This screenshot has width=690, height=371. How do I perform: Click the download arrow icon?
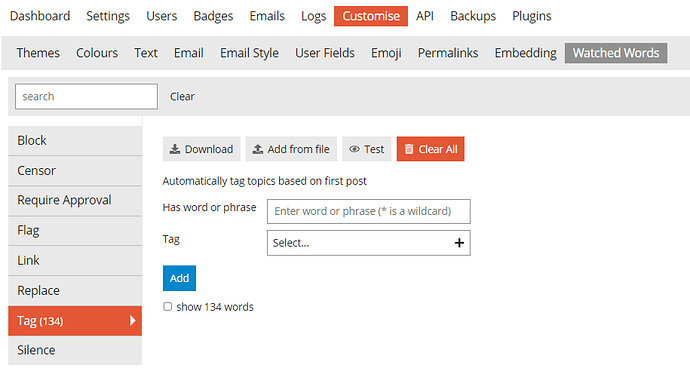(x=175, y=149)
